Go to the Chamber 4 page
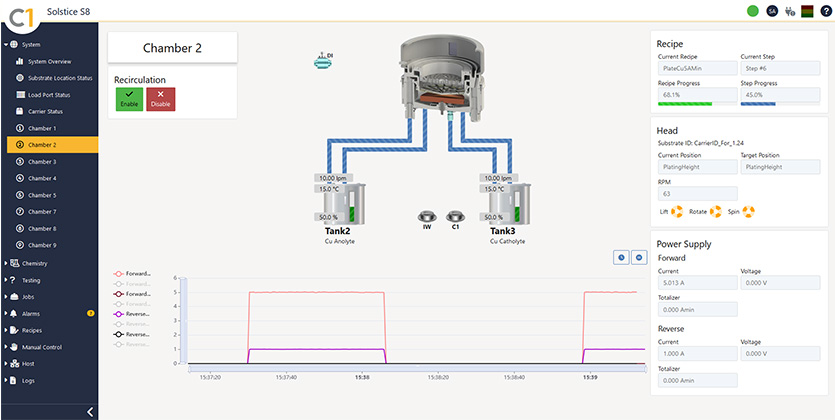 click(52, 178)
